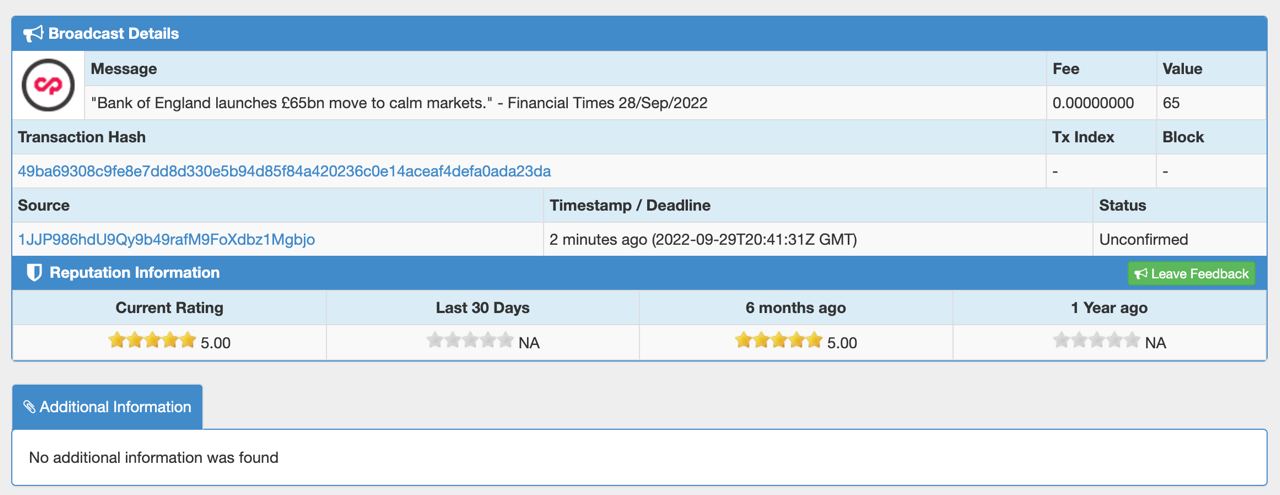
Task: Click the Block column header
Action: tap(1183, 137)
